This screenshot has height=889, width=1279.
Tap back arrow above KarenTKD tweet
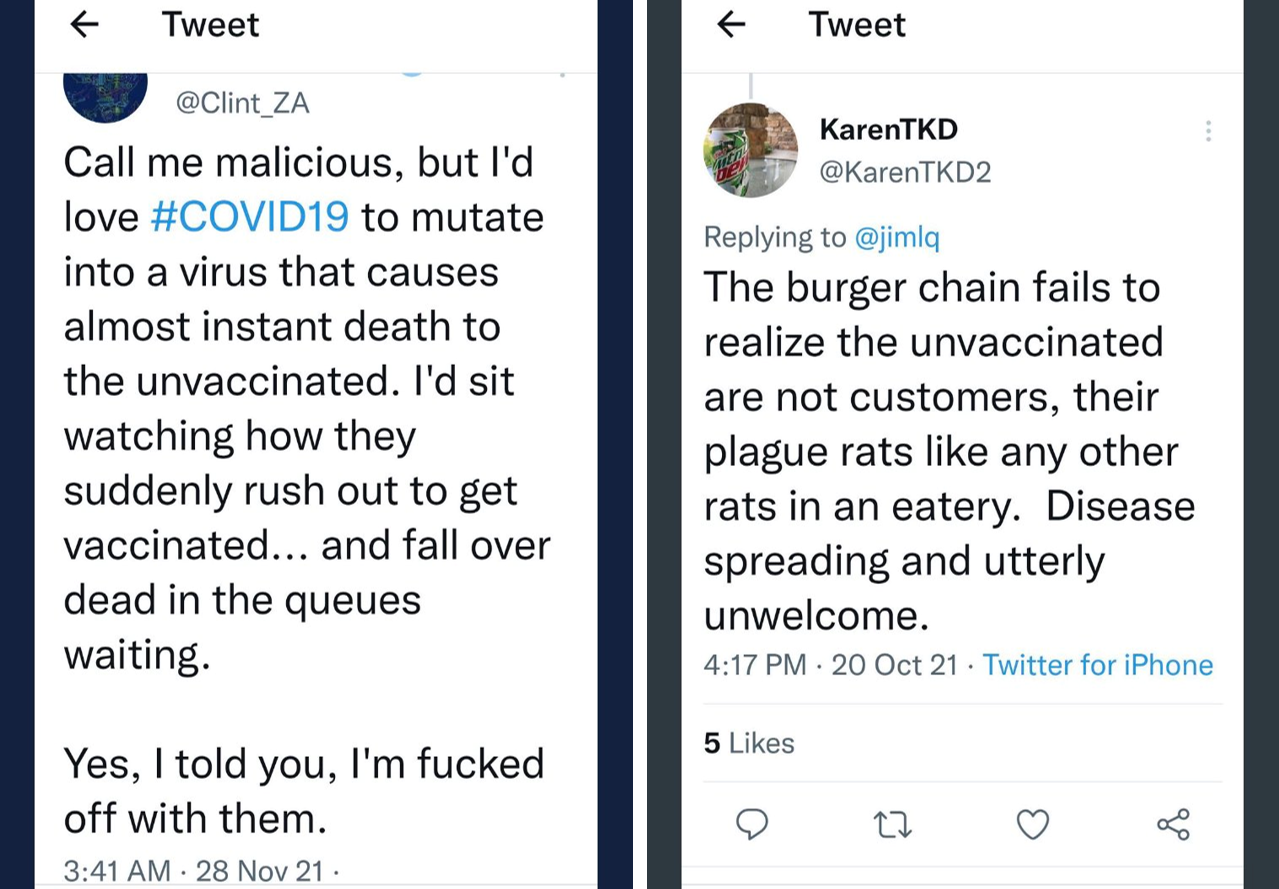tap(732, 26)
